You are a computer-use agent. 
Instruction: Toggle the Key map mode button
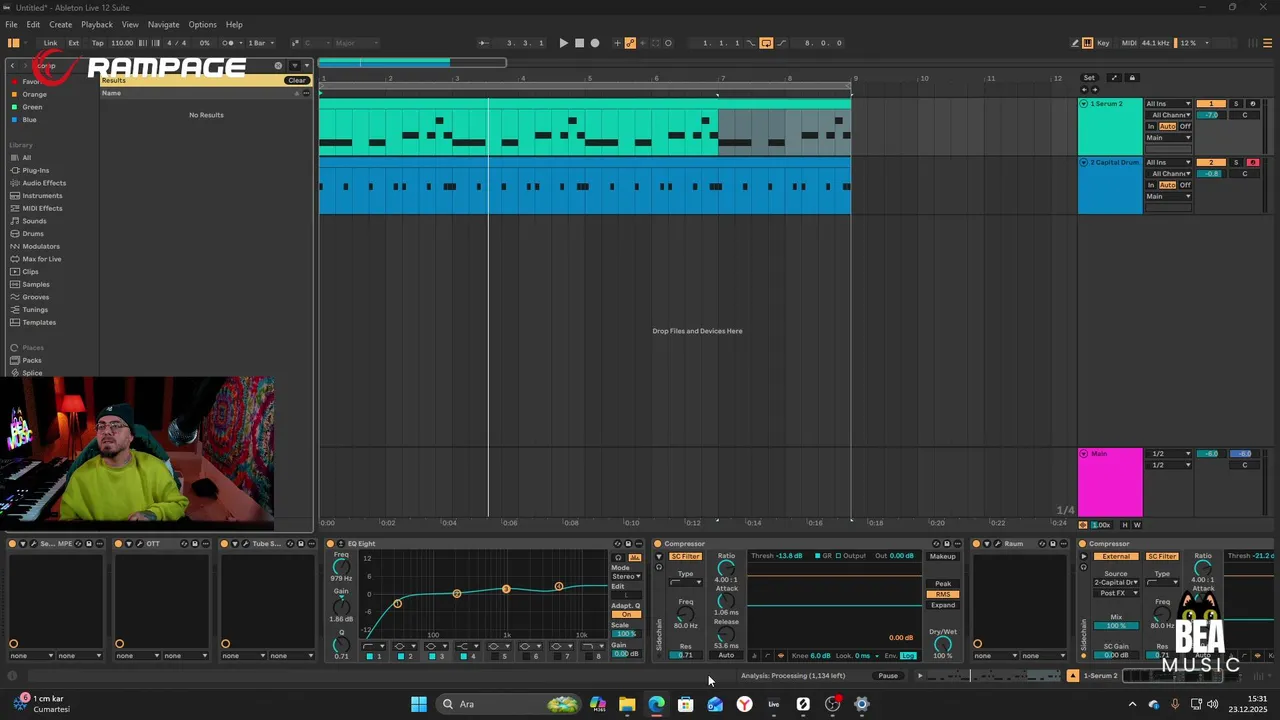tap(1103, 43)
